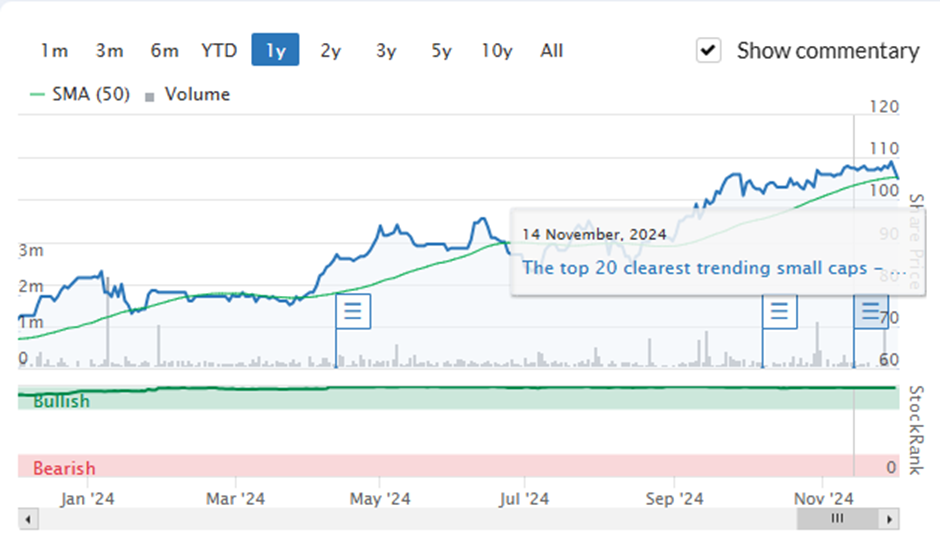Click the Jan '24 axis label
The width and height of the screenshot is (940, 545).
pos(87,498)
